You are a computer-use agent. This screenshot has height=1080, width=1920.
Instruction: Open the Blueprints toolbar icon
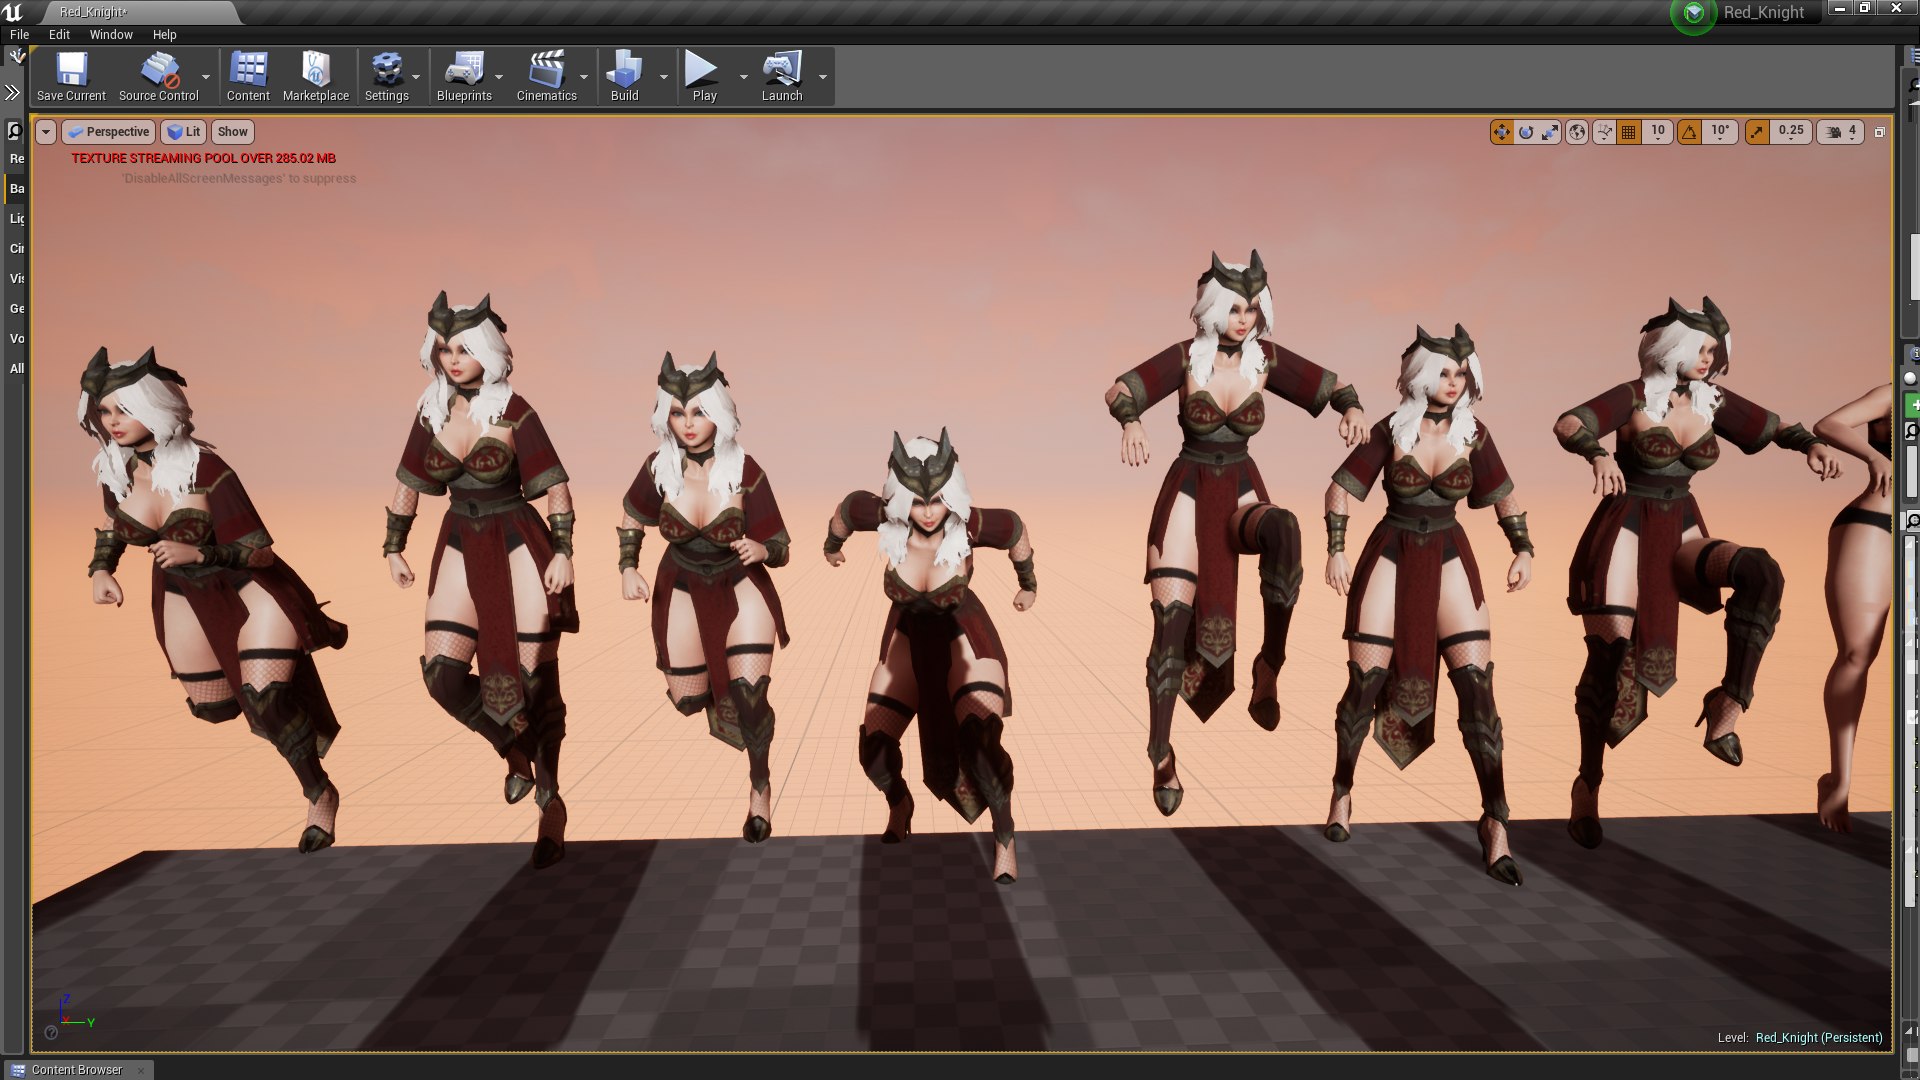(464, 77)
